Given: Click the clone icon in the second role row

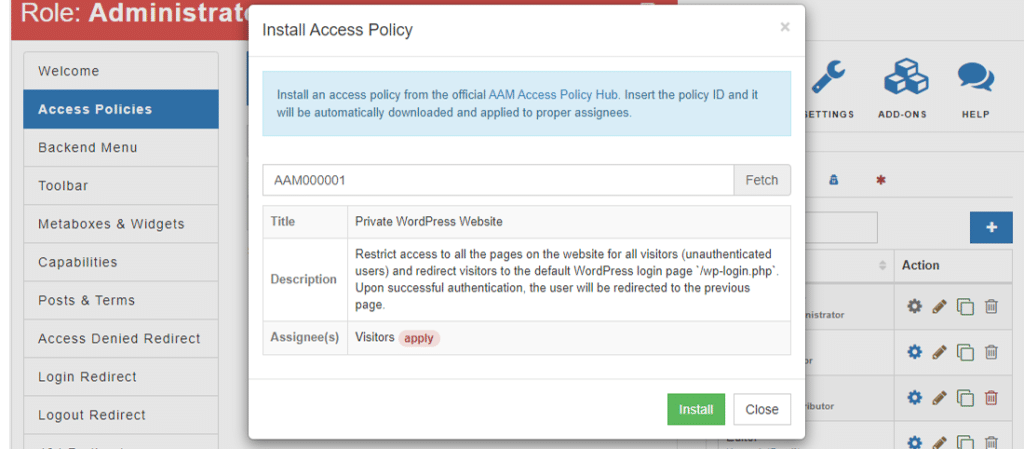Looking at the screenshot, I should point(965,352).
